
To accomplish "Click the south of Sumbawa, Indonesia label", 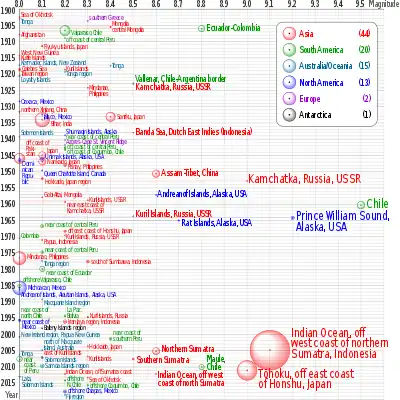I will pos(121,262).
